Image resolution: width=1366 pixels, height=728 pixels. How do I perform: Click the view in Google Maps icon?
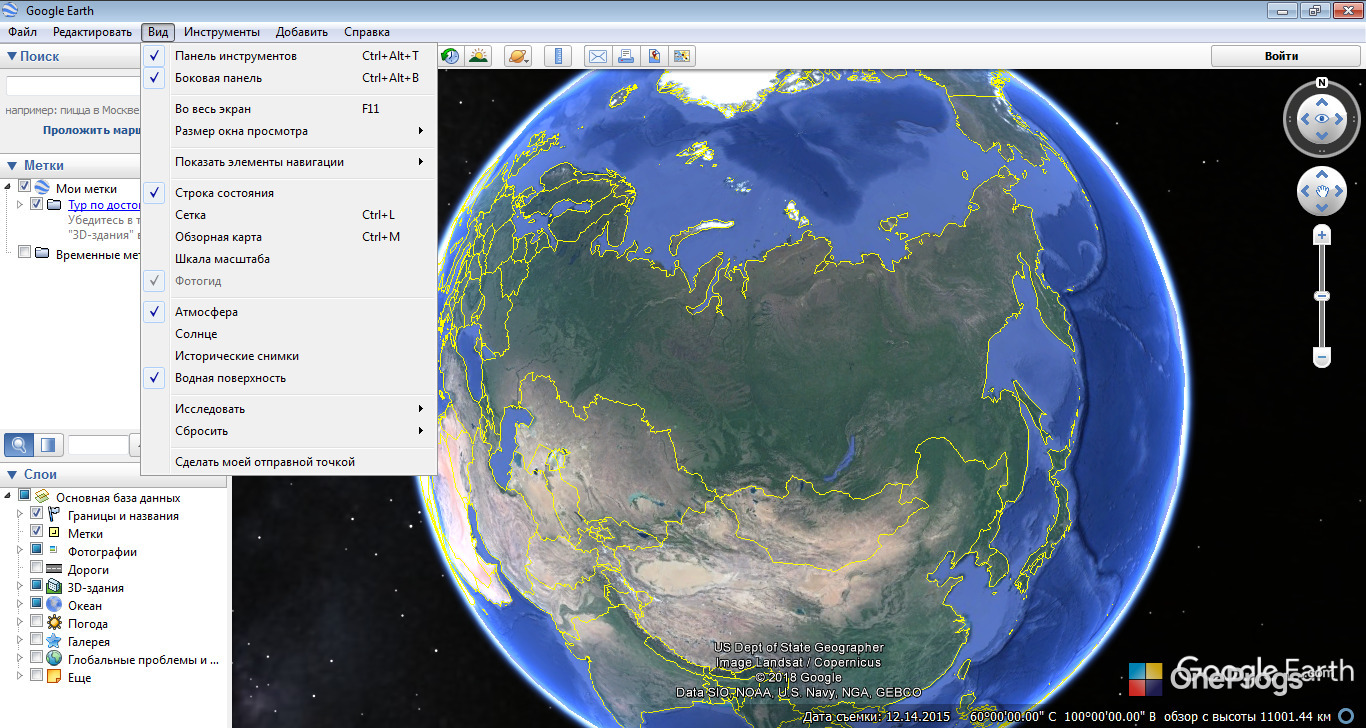(682, 56)
